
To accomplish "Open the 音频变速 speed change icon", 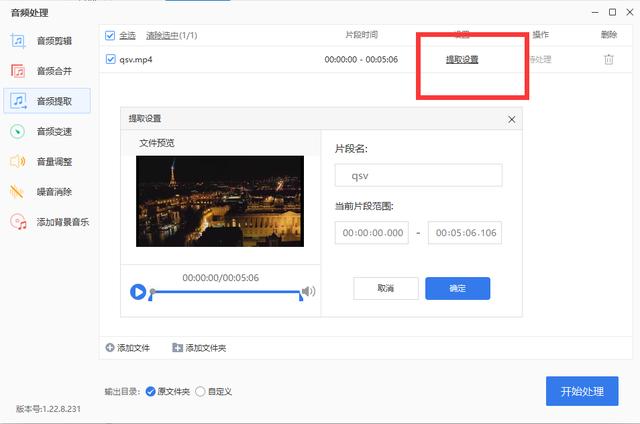I will [17, 131].
